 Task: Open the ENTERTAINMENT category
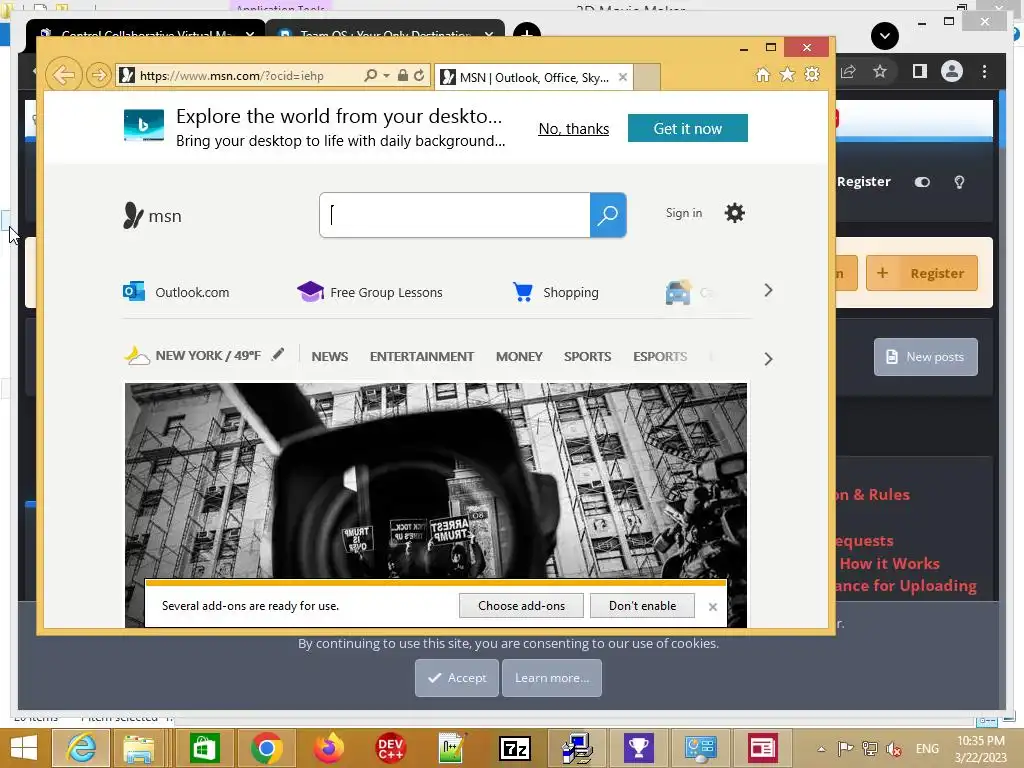pyautogui.click(x=422, y=357)
